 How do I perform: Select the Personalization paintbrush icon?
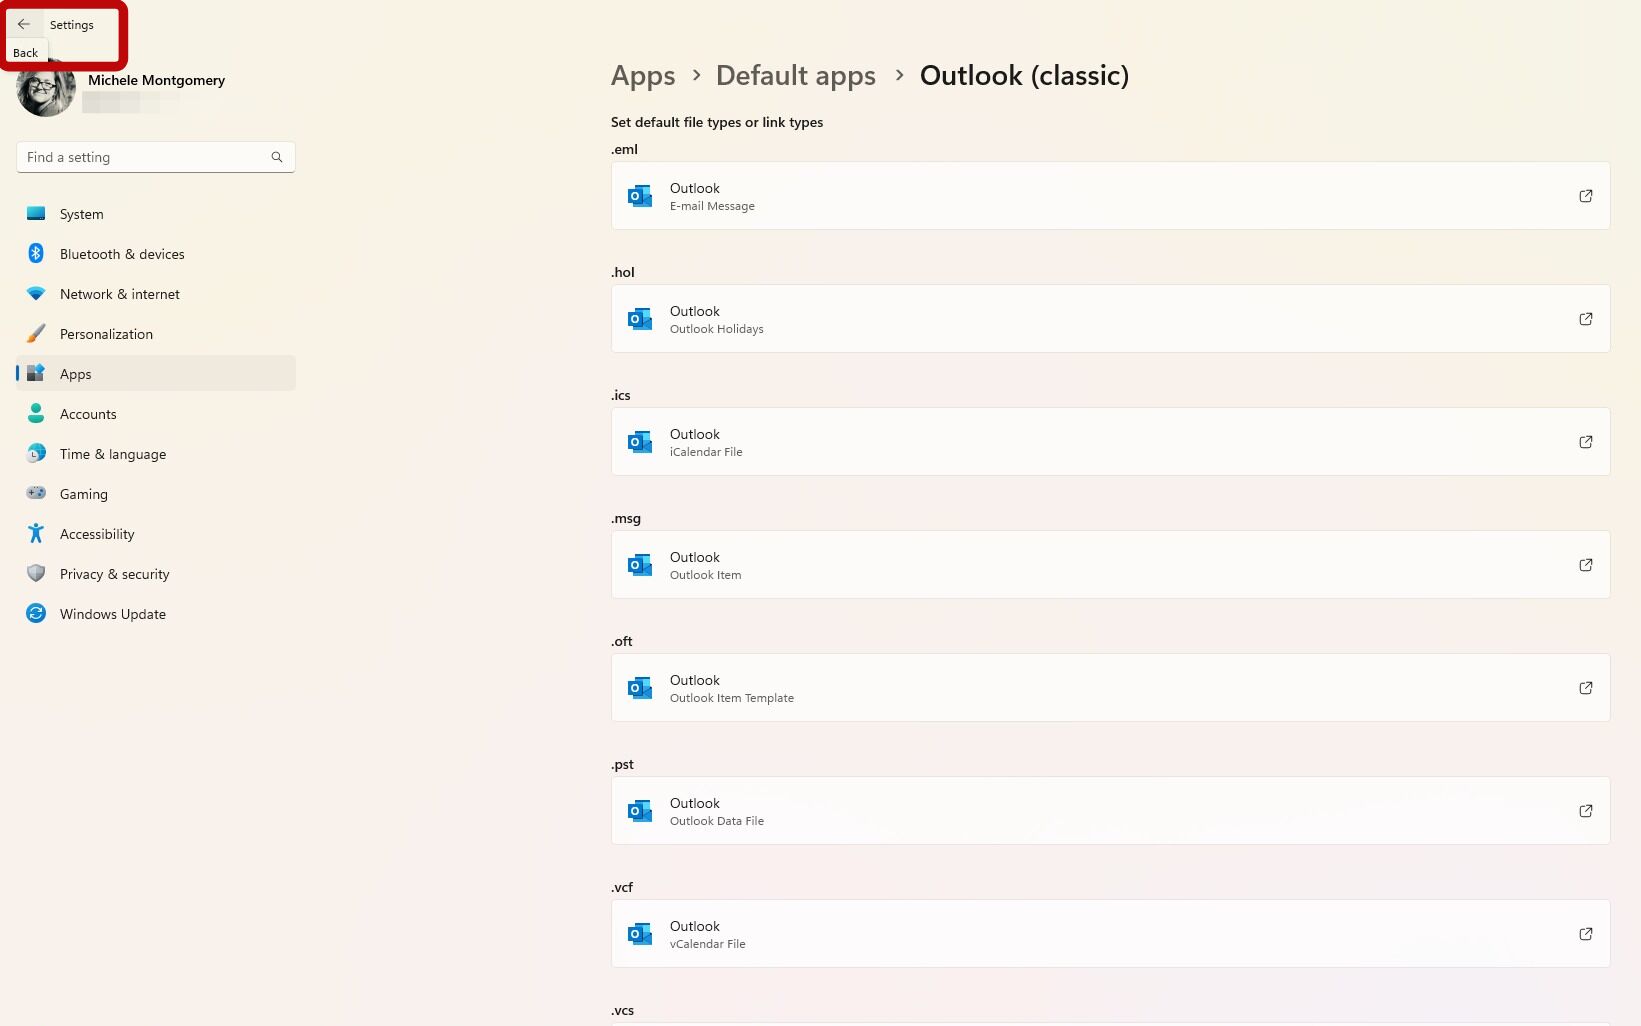(36, 333)
